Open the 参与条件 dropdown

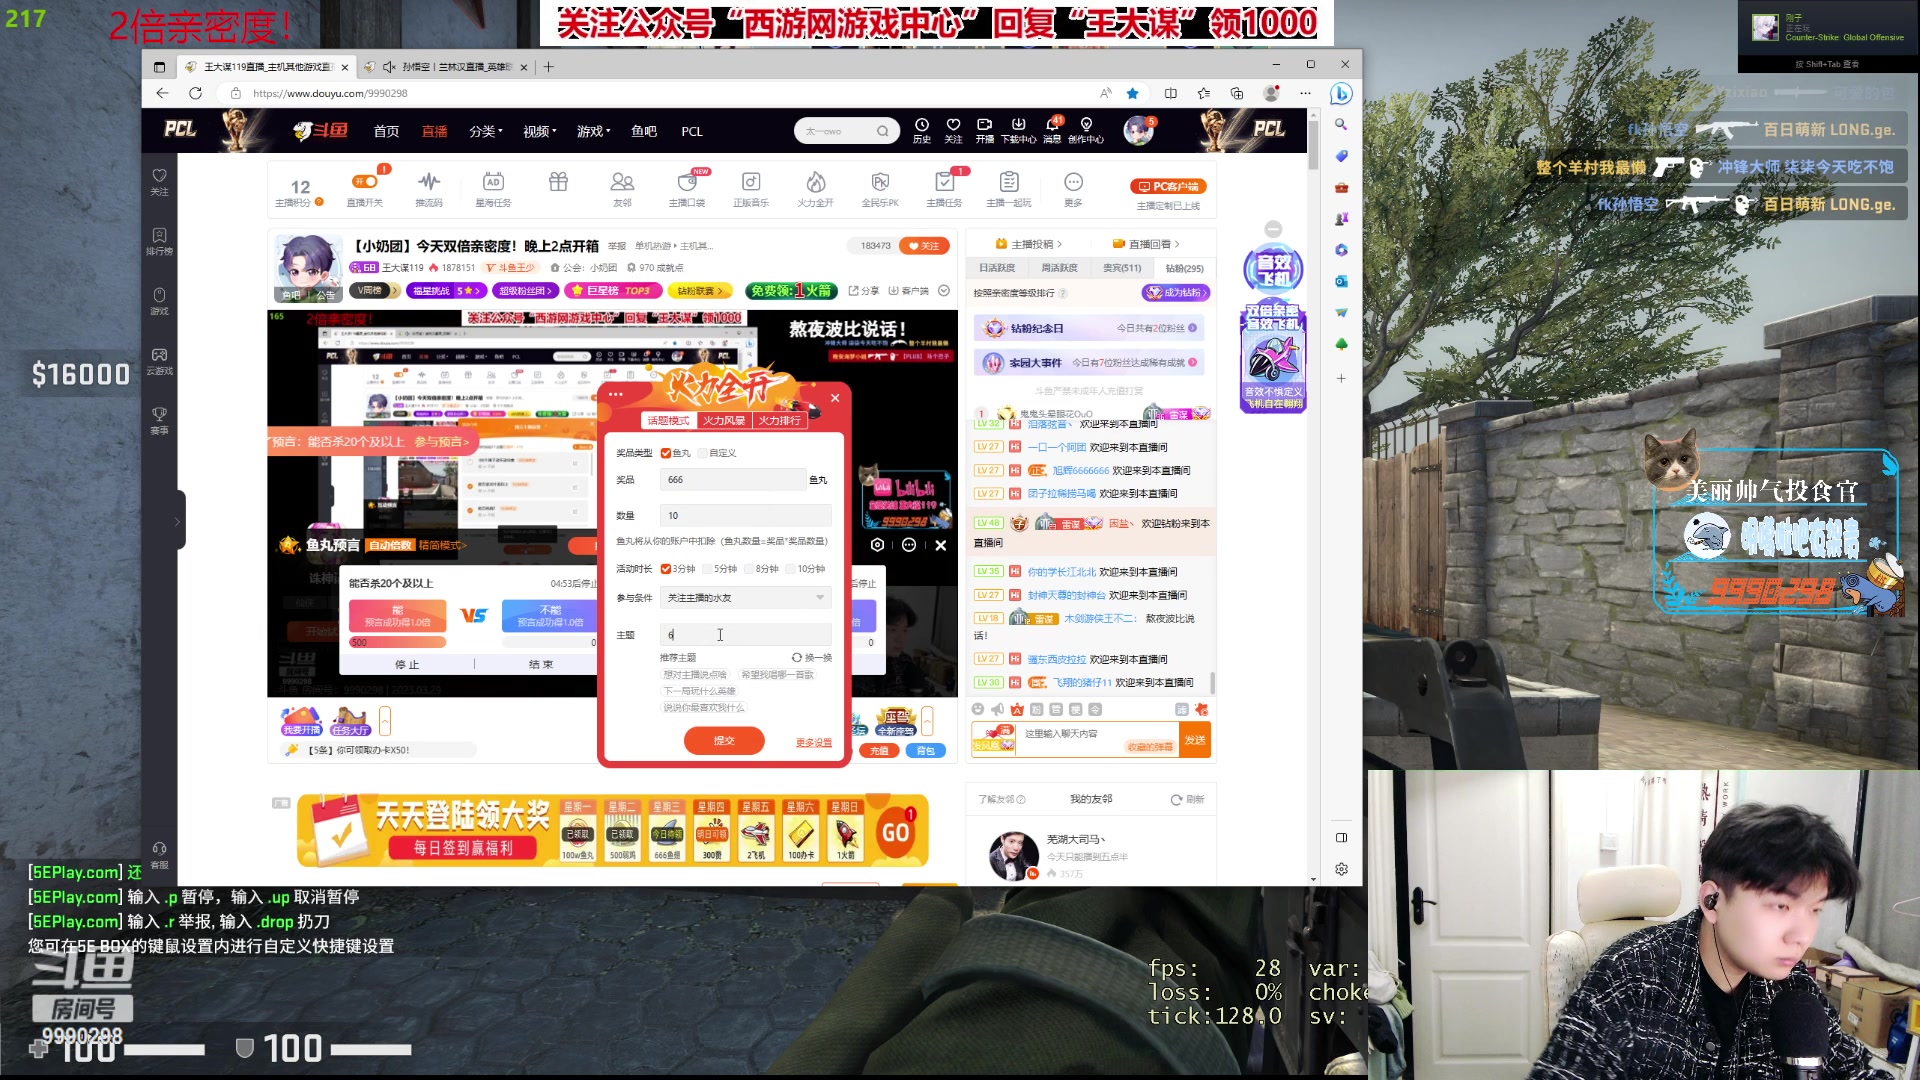point(746,598)
